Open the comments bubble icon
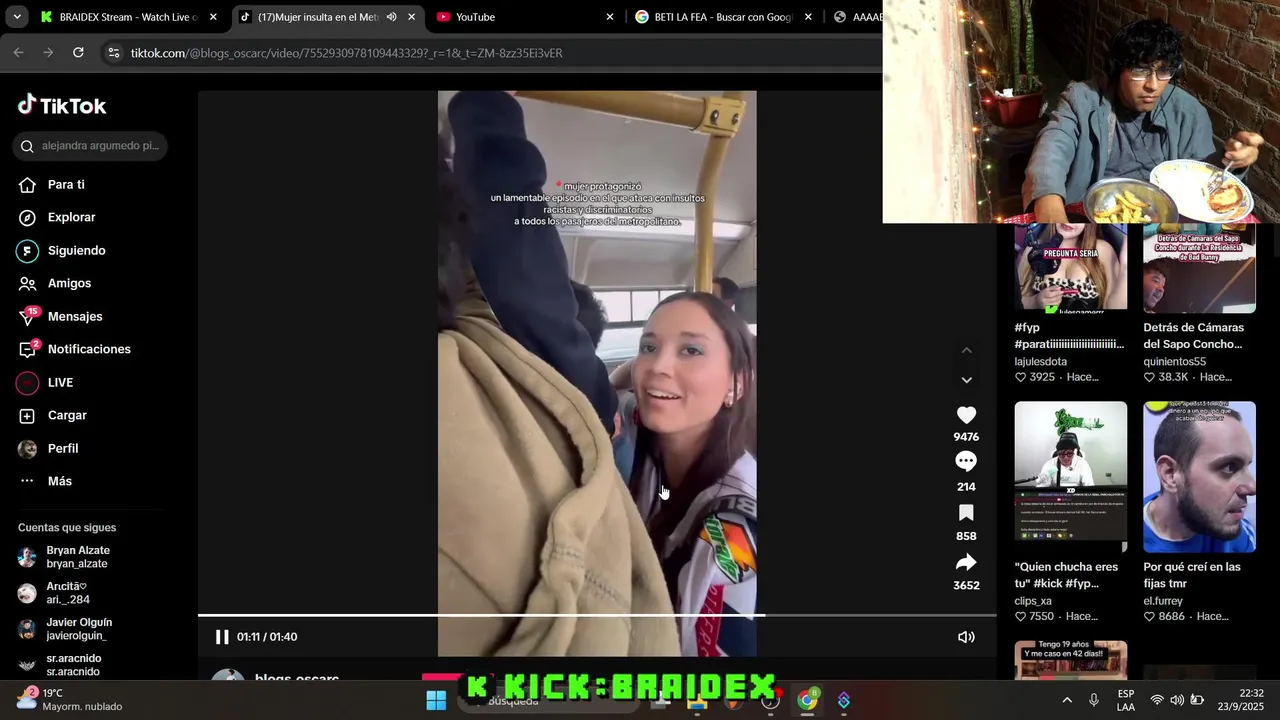The image size is (1280, 720). [966, 461]
